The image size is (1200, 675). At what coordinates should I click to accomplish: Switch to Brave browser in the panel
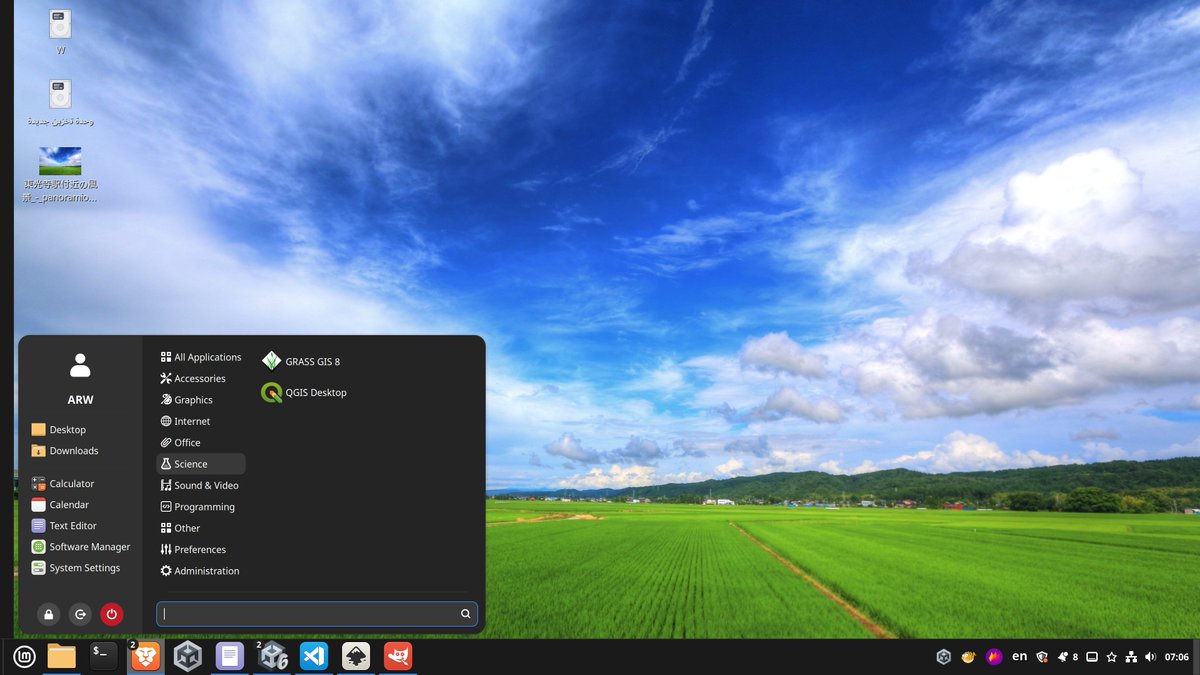tap(147, 657)
